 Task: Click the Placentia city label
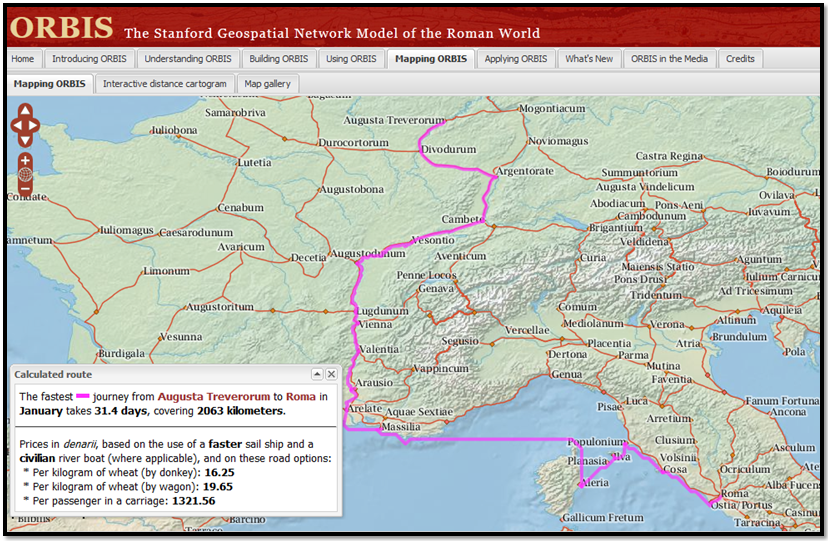[609, 343]
